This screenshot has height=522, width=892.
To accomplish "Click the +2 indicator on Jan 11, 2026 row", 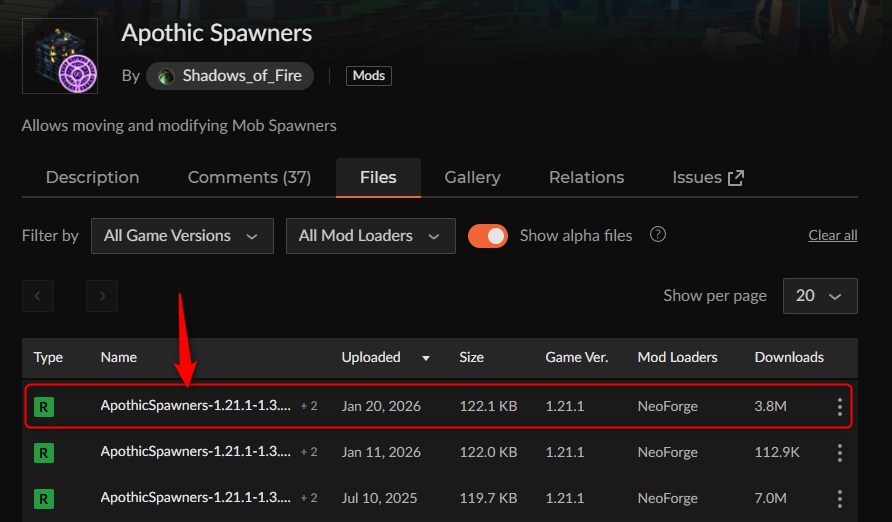I will click(309, 452).
